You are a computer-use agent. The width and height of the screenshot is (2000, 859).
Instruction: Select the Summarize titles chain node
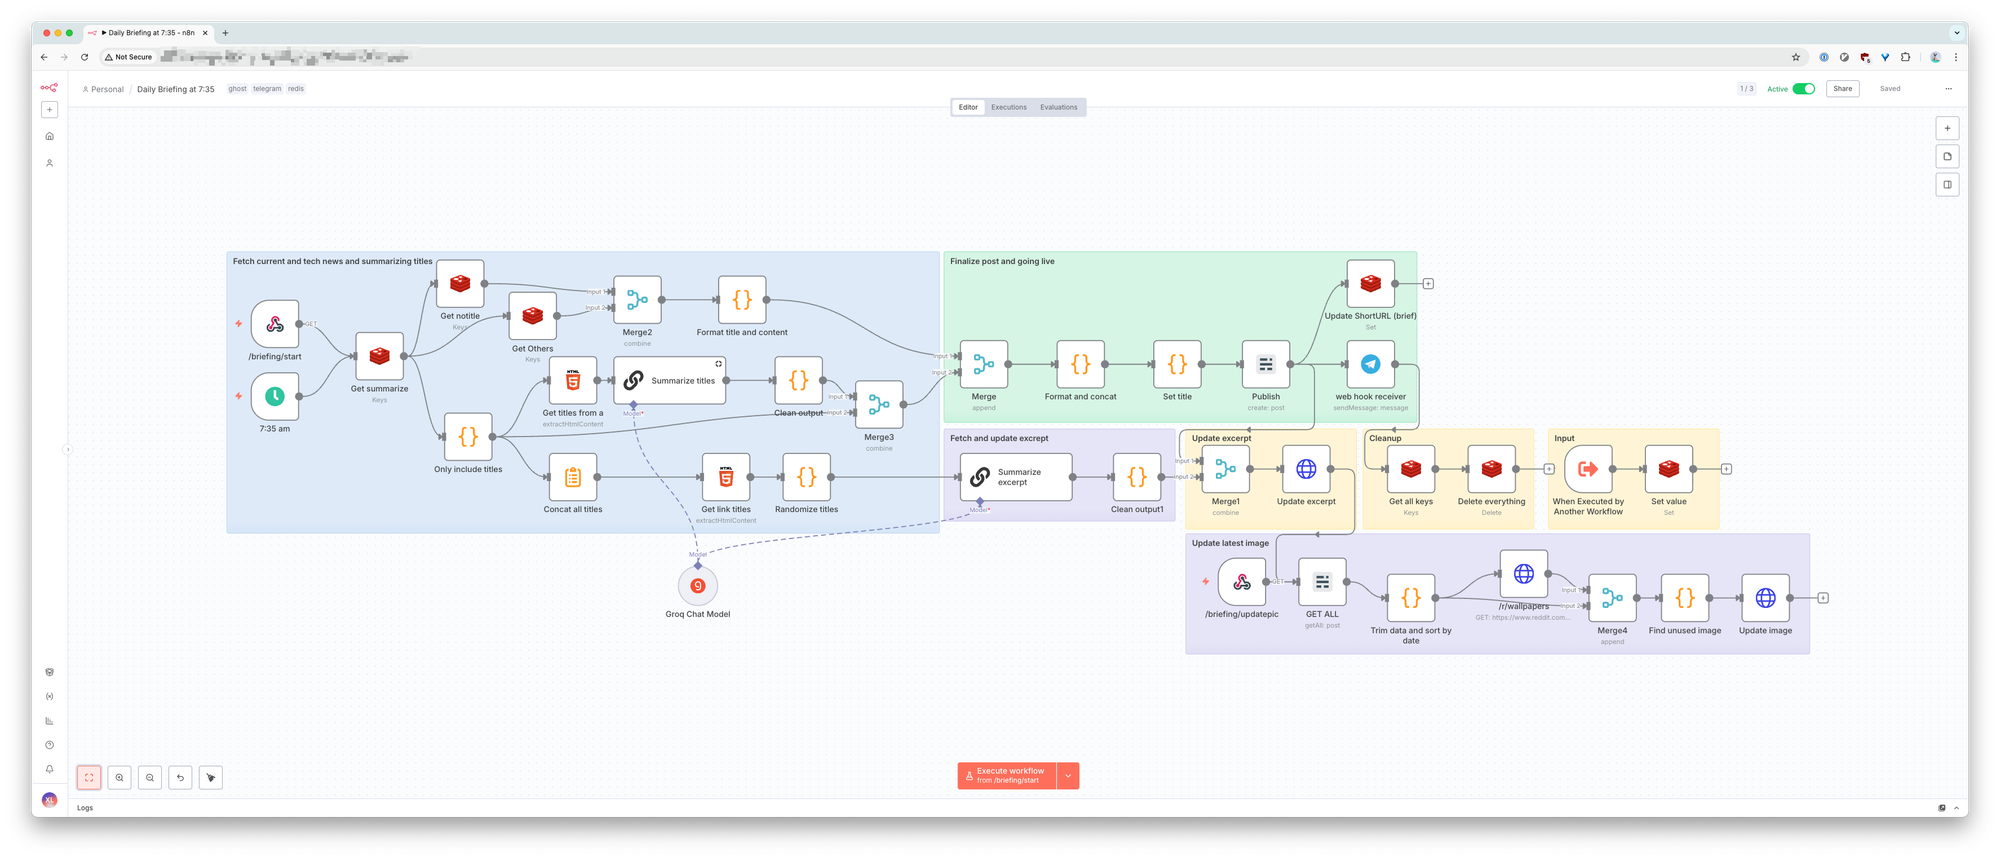670,380
